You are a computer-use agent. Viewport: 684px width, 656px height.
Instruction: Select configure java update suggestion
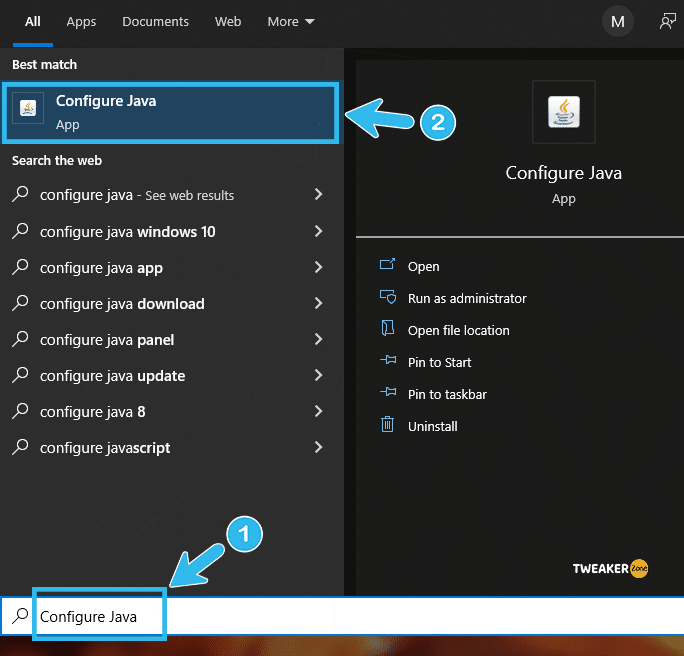pos(171,375)
